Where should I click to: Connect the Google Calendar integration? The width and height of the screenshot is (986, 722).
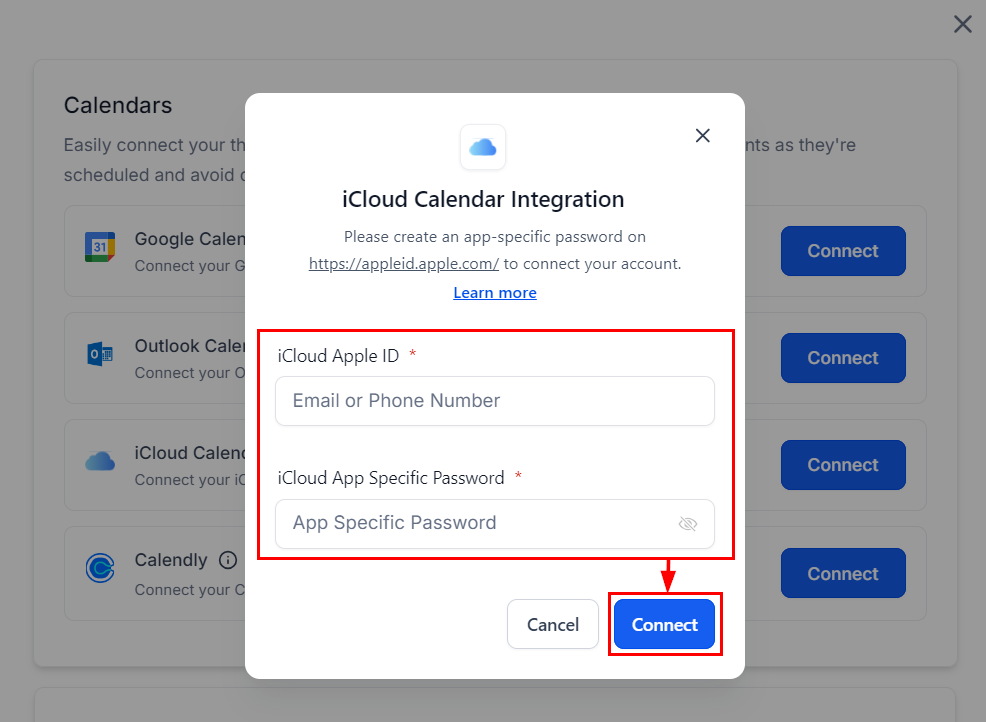[x=842, y=251]
